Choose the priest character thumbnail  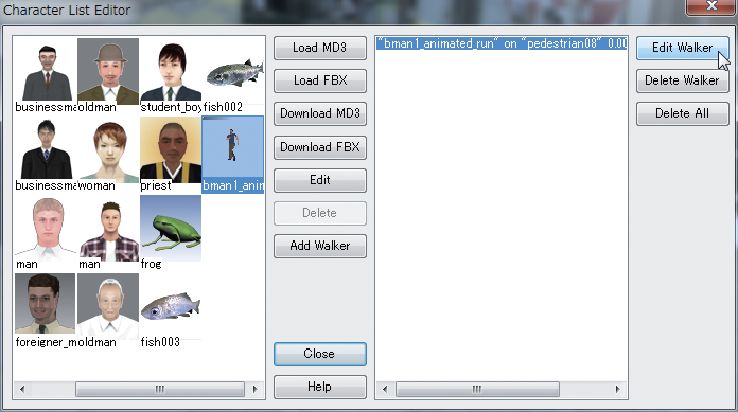[x=170, y=149]
